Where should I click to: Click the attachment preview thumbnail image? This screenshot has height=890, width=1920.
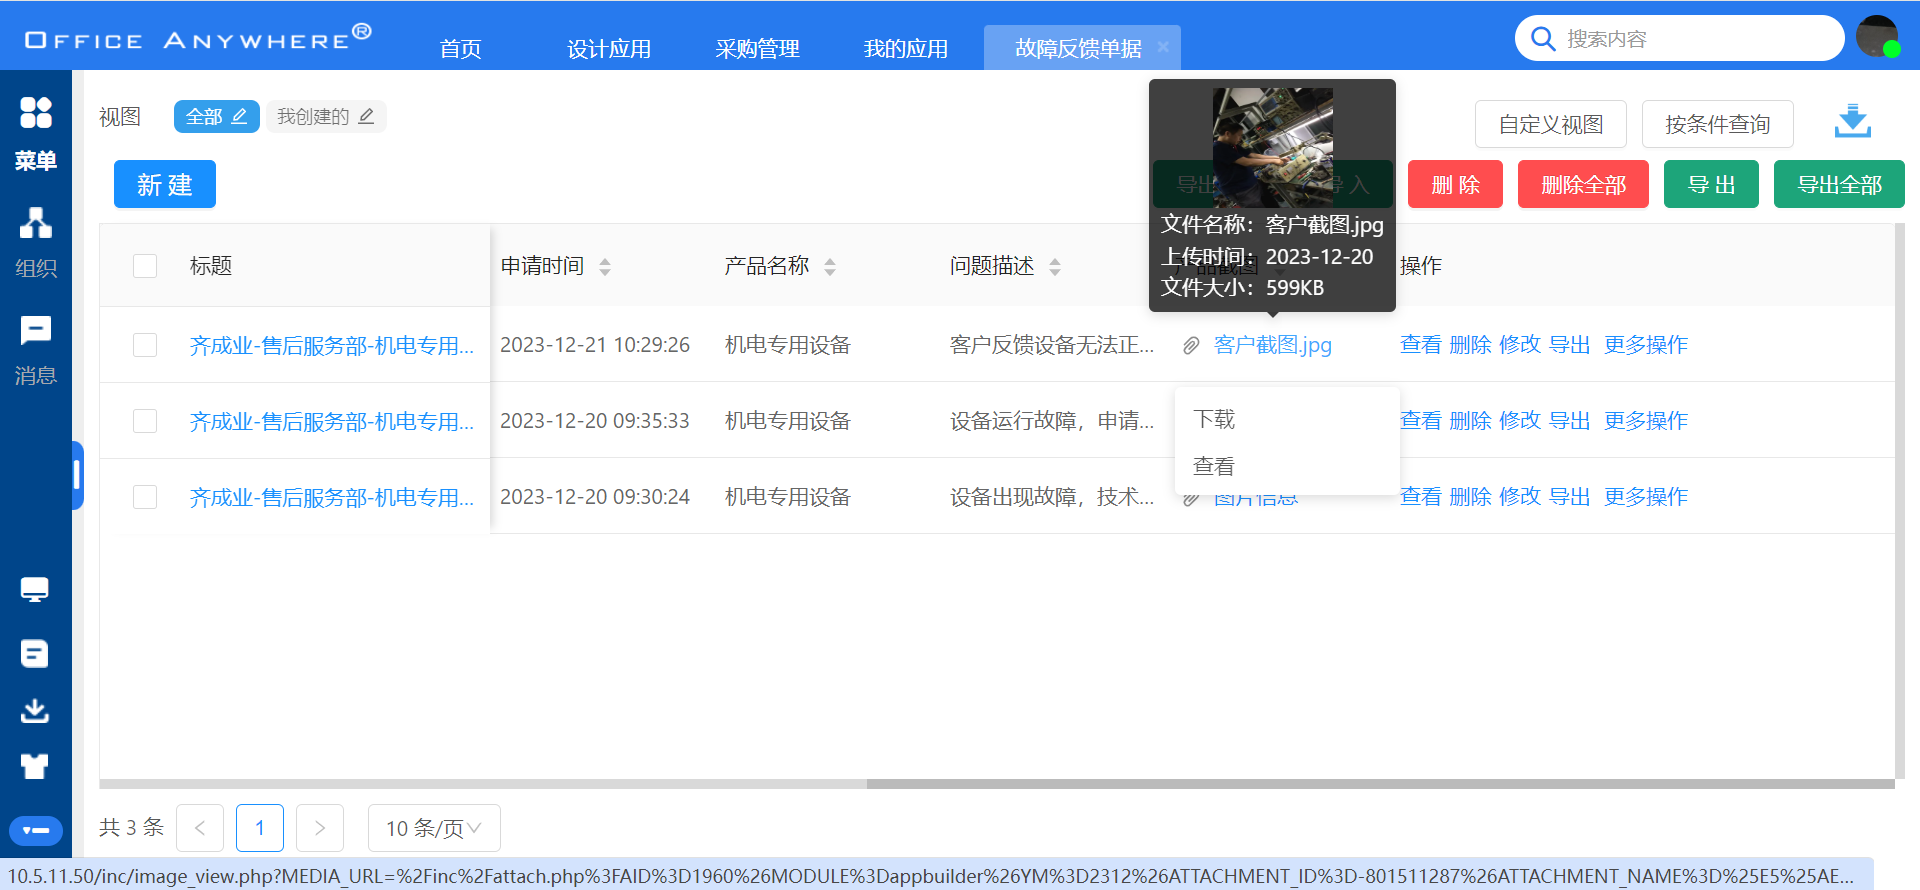tap(1272, 147)
